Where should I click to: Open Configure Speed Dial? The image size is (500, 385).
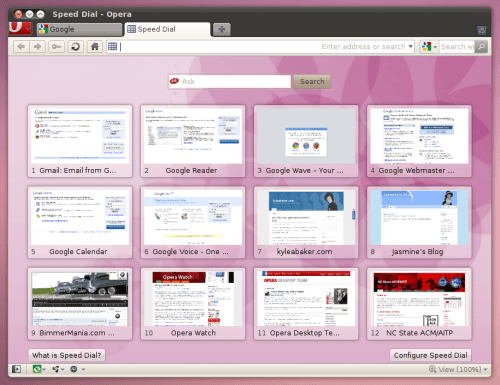(431, 355)
